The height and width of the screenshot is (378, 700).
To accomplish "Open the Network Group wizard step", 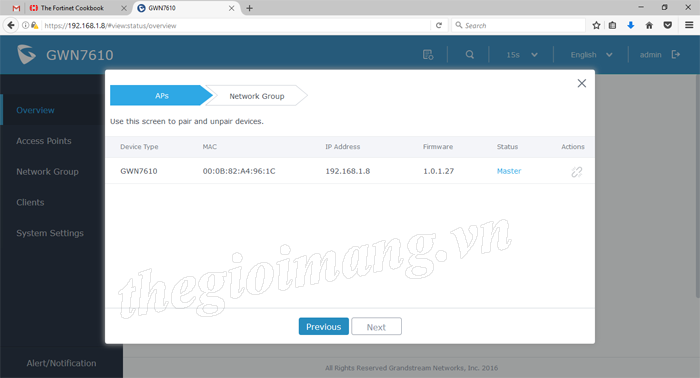I will click(x=257, y=96).
